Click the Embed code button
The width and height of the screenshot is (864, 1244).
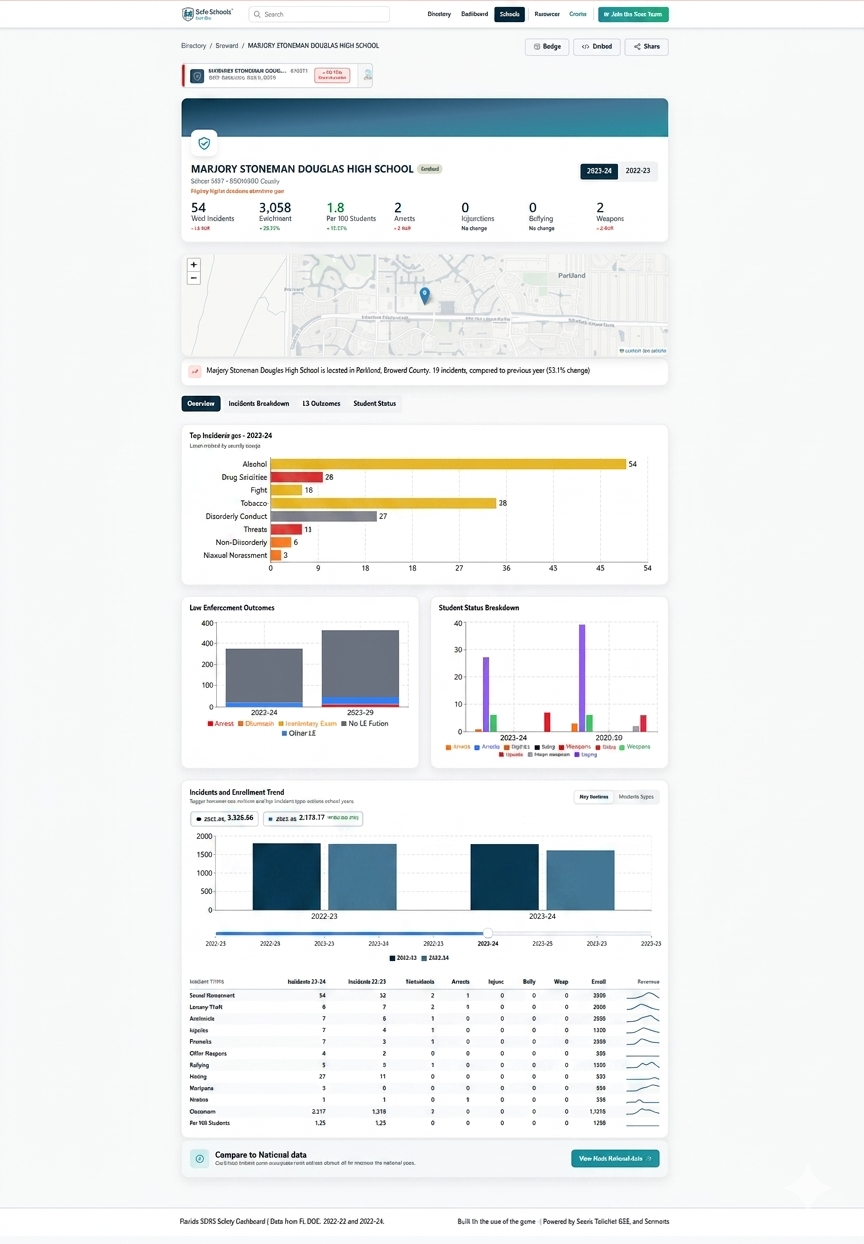coord(597,46)
